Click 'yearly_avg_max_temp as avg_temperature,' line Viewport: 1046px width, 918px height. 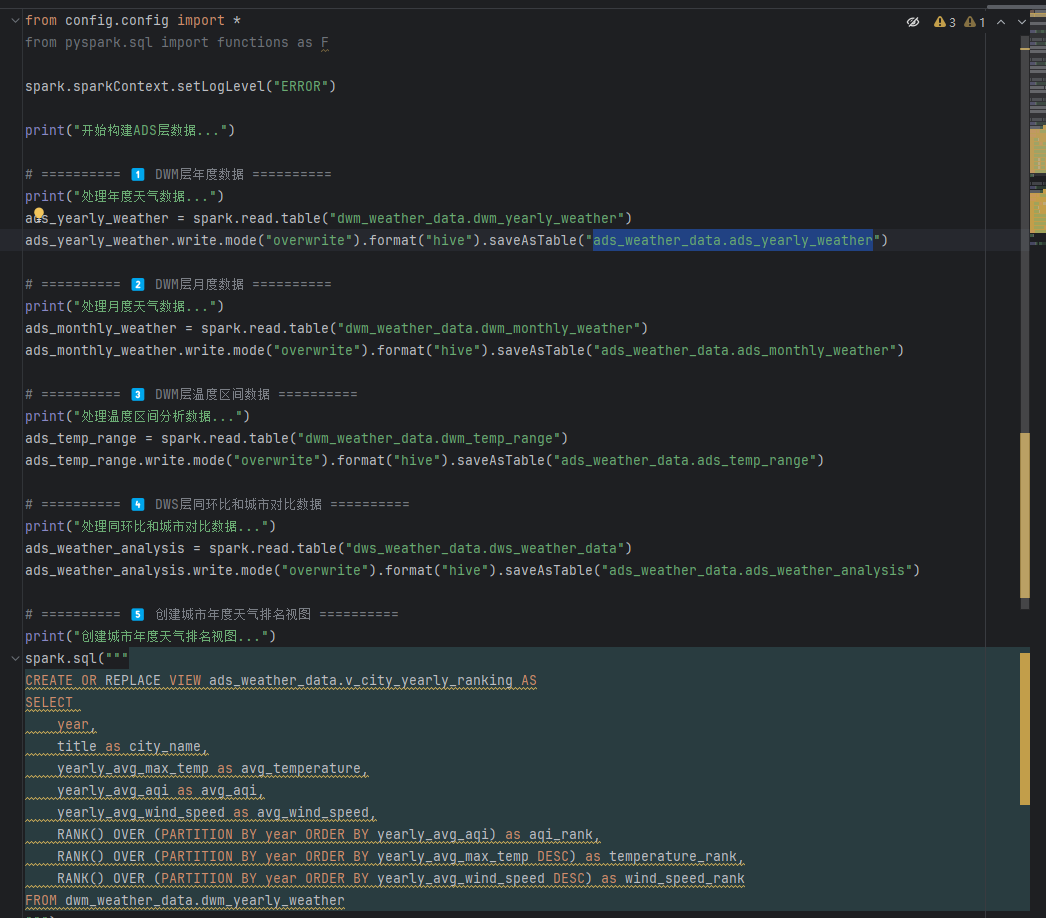(213, 769)
